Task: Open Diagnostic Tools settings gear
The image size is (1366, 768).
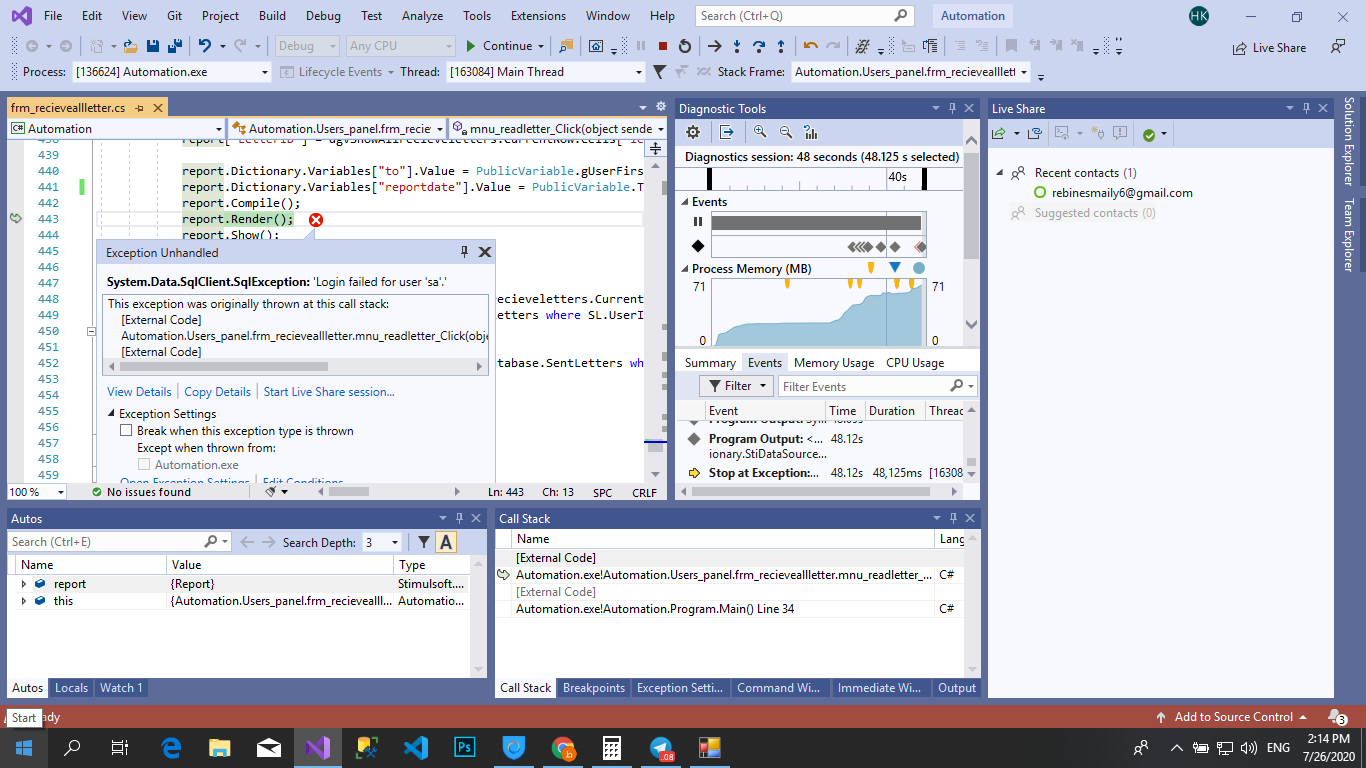Action: coord(692,132)
